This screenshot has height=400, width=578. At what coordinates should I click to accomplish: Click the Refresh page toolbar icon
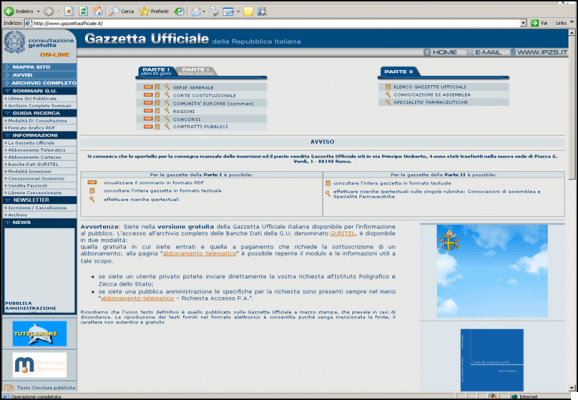(x=84, y=11)
